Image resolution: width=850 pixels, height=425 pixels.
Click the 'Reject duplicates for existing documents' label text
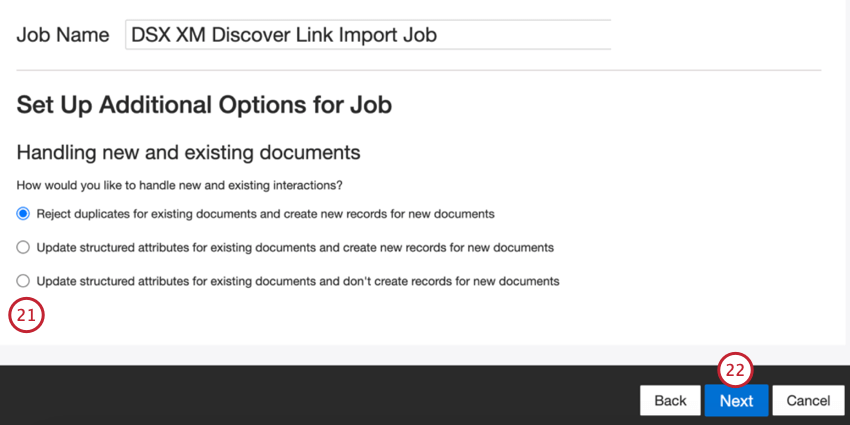coord(265,214)
